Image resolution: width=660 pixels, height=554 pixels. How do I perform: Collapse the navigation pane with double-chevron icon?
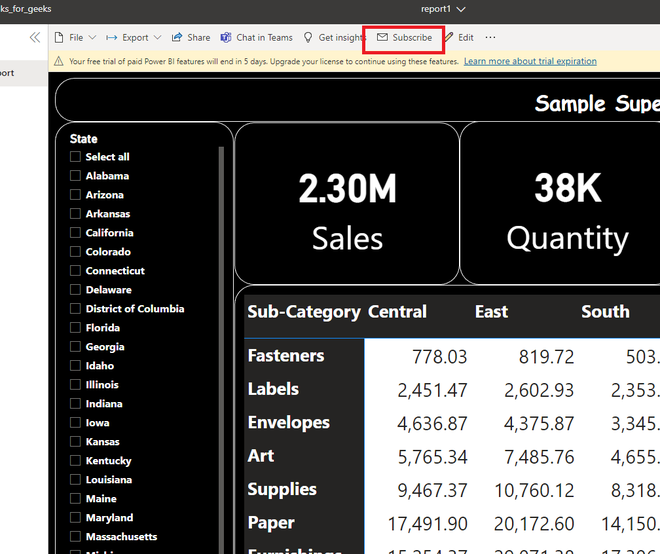[x=35, y=37]
